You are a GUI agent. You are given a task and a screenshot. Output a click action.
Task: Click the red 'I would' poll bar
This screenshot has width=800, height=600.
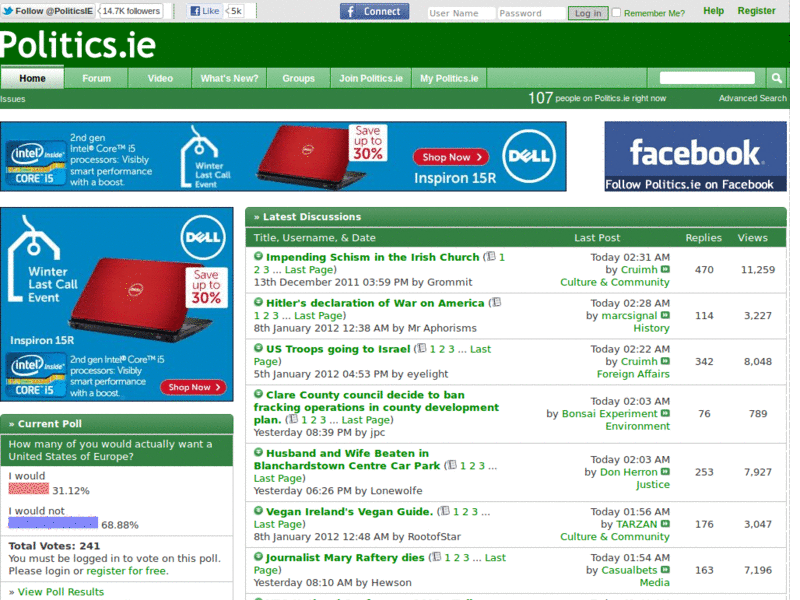(29, 489)
